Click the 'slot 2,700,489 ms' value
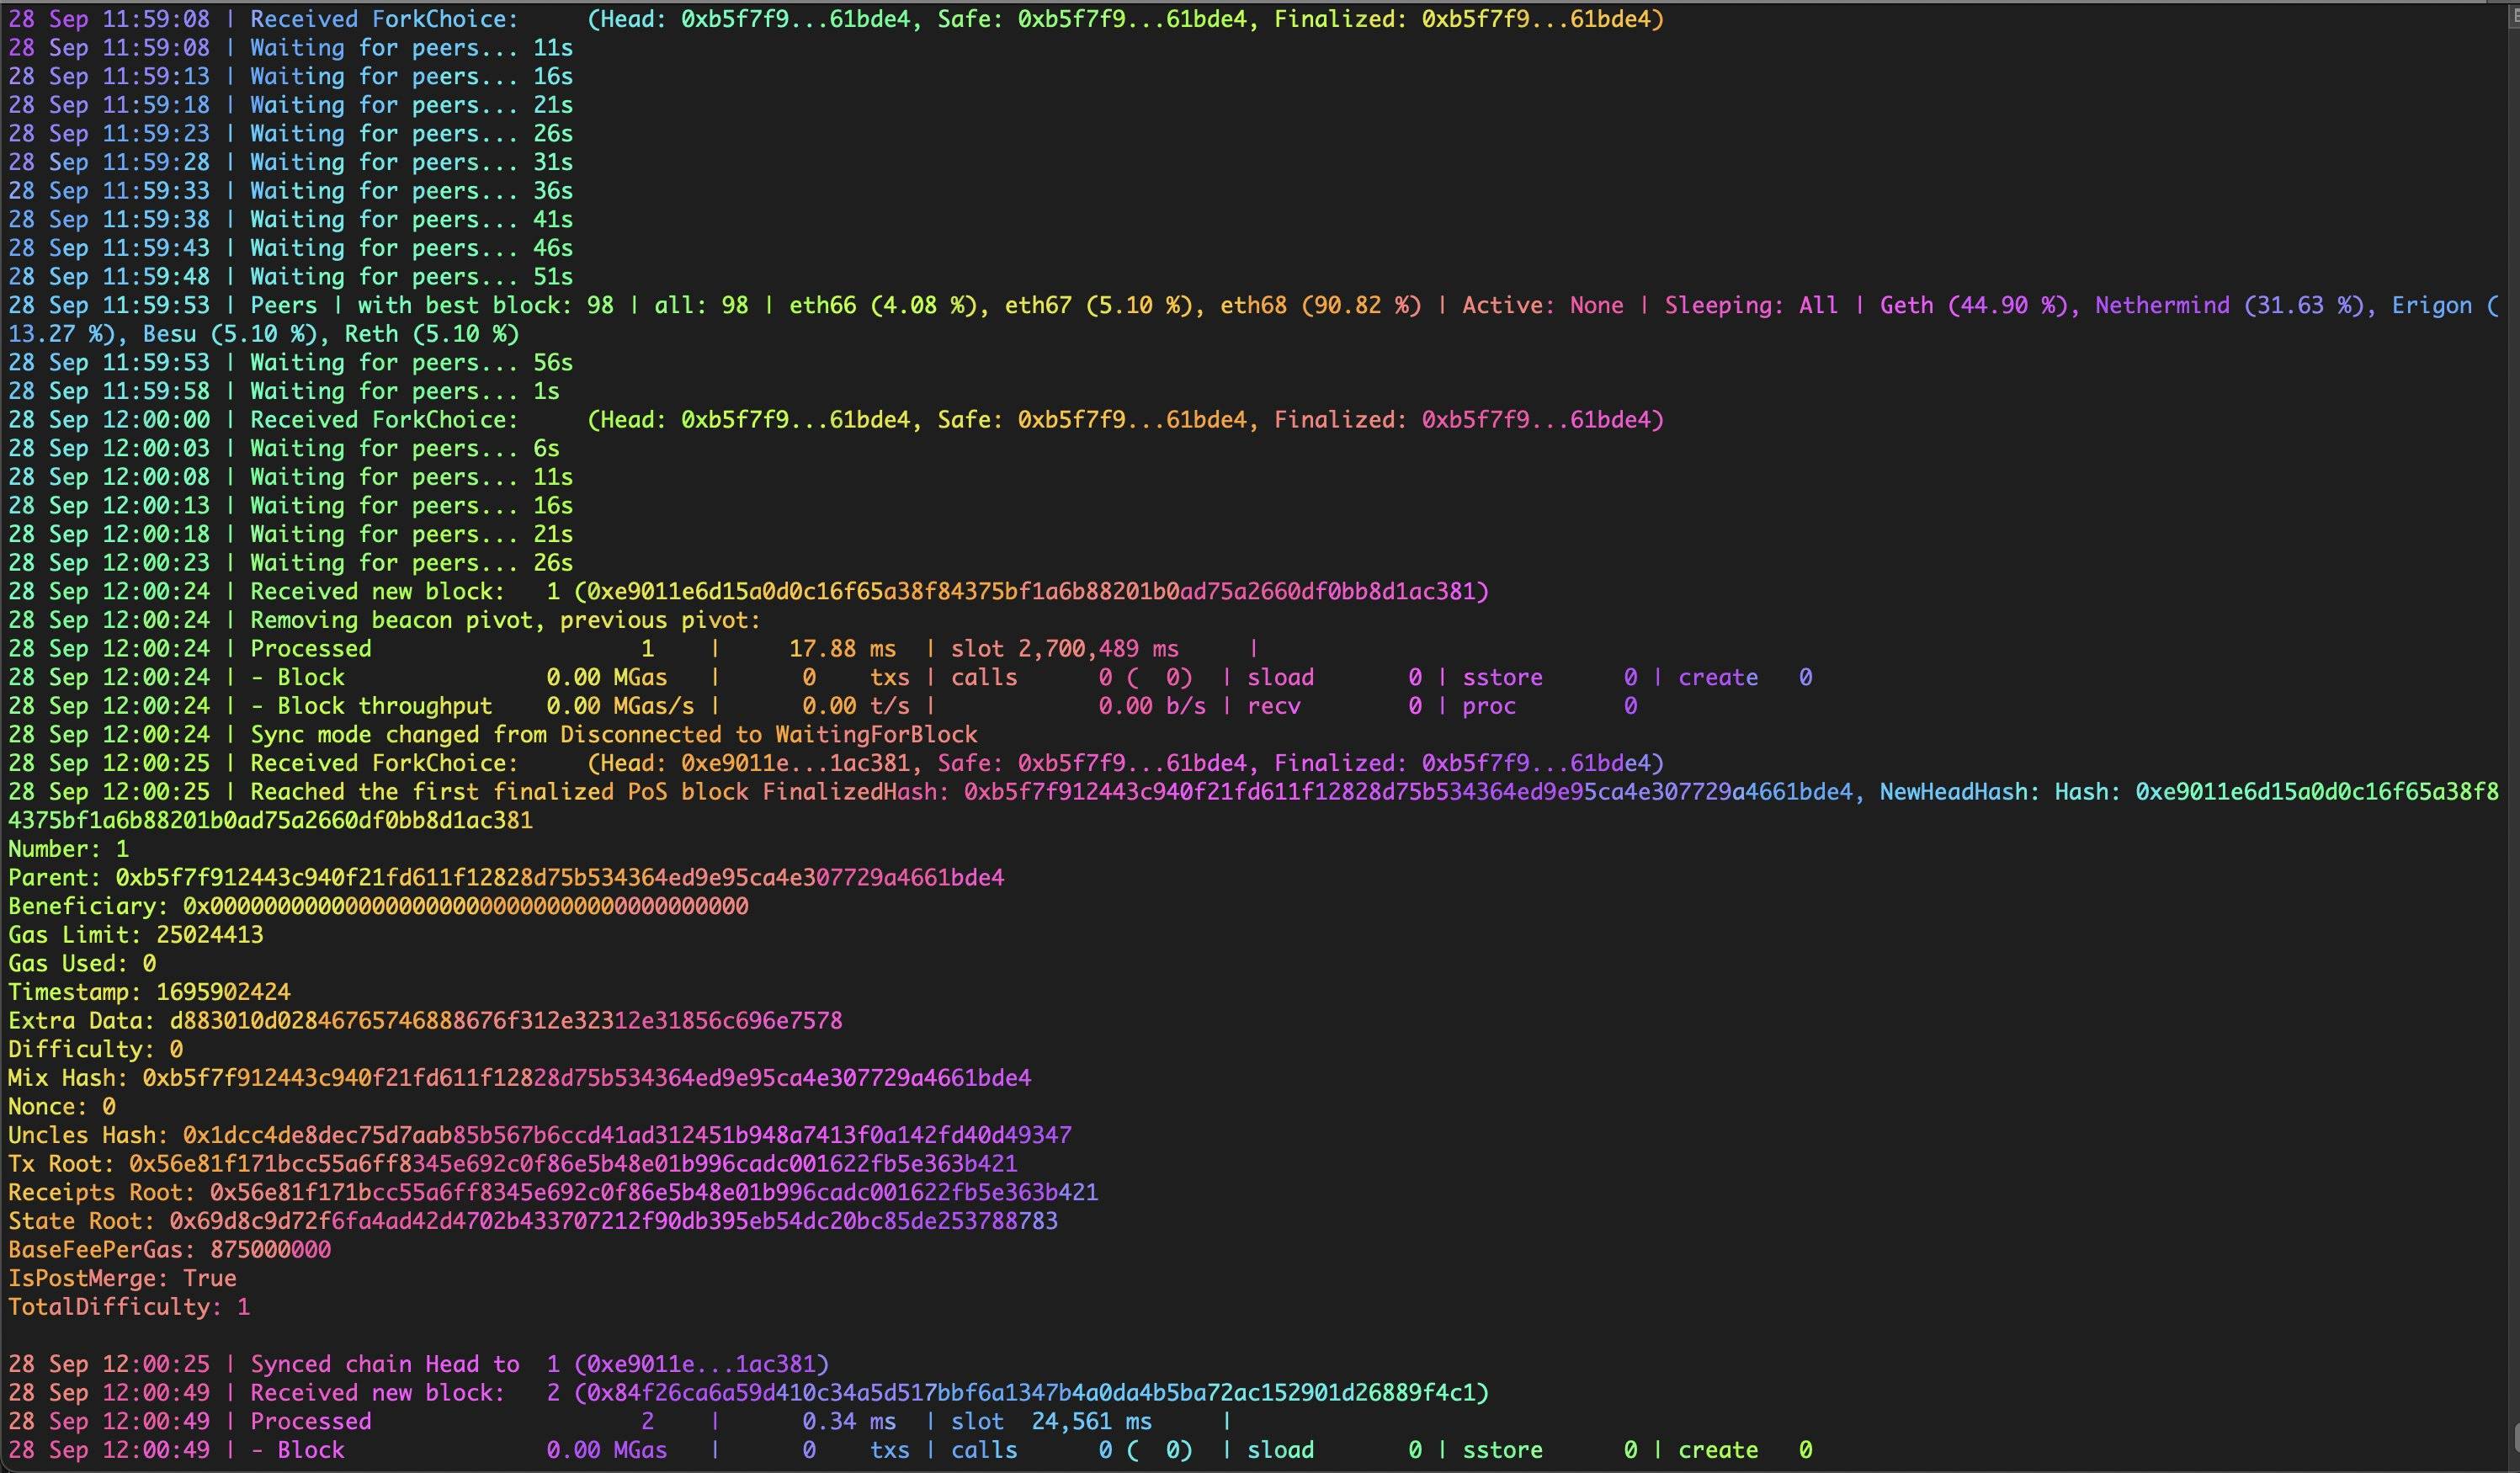Viewport: 2520px width, 1473px height. (x=1063, y=649)
